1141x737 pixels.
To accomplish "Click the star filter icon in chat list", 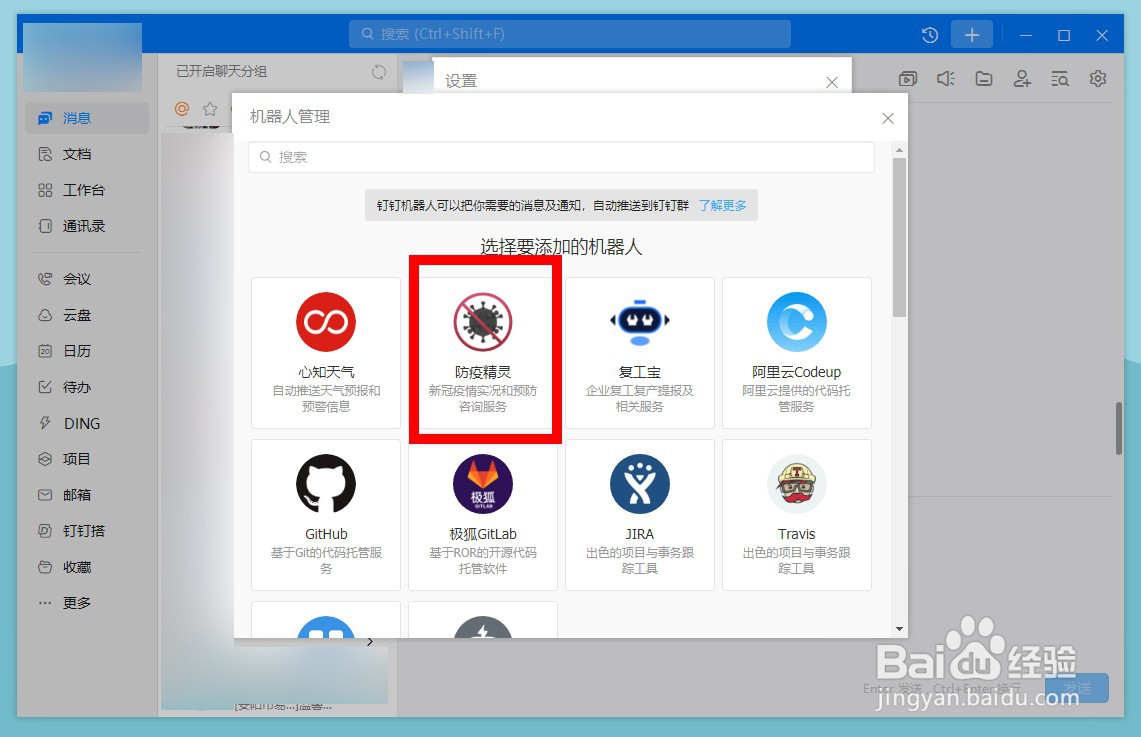I will (210, 109).
